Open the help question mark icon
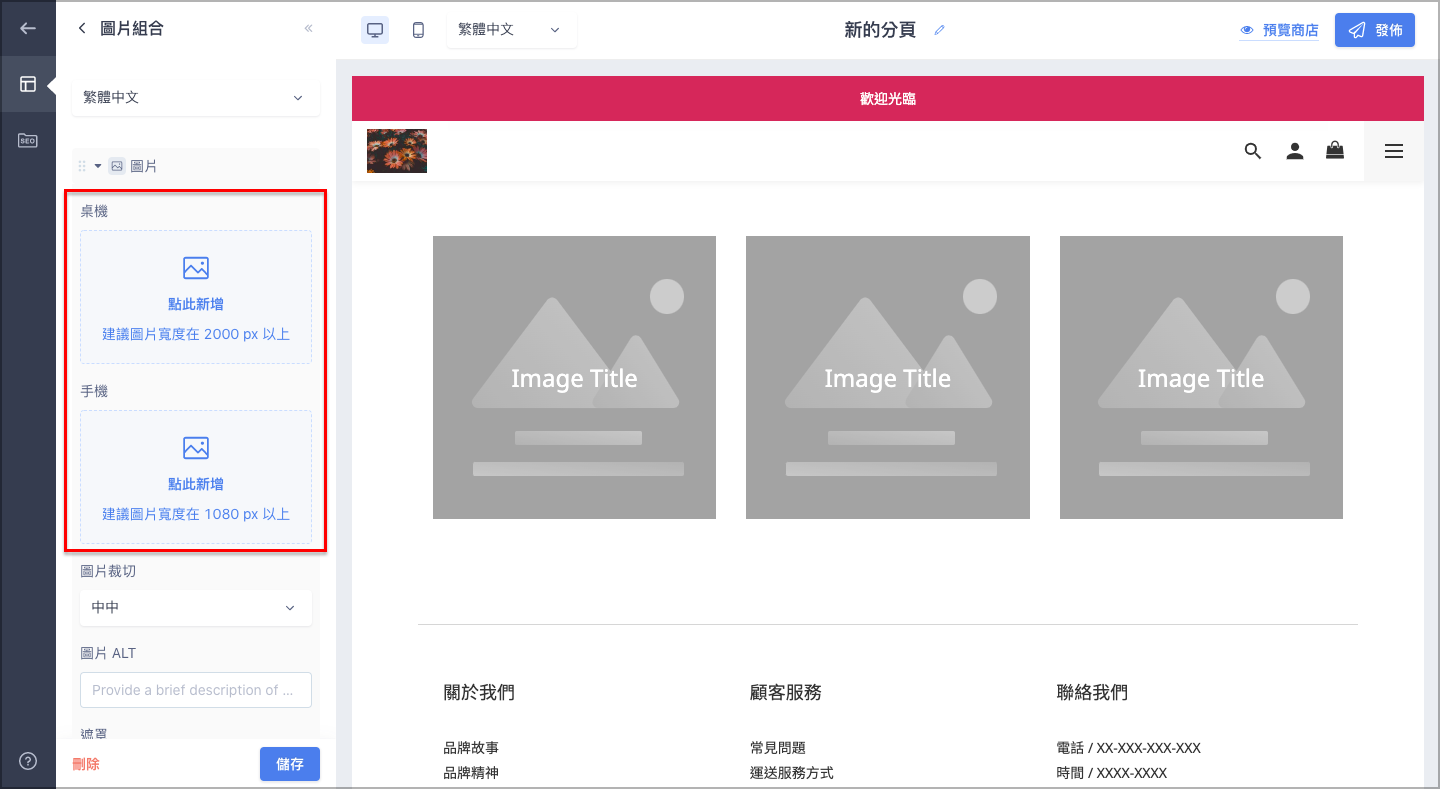Image resolution: width=1440 pixels, height=789 pixels. tap(28, 761)
